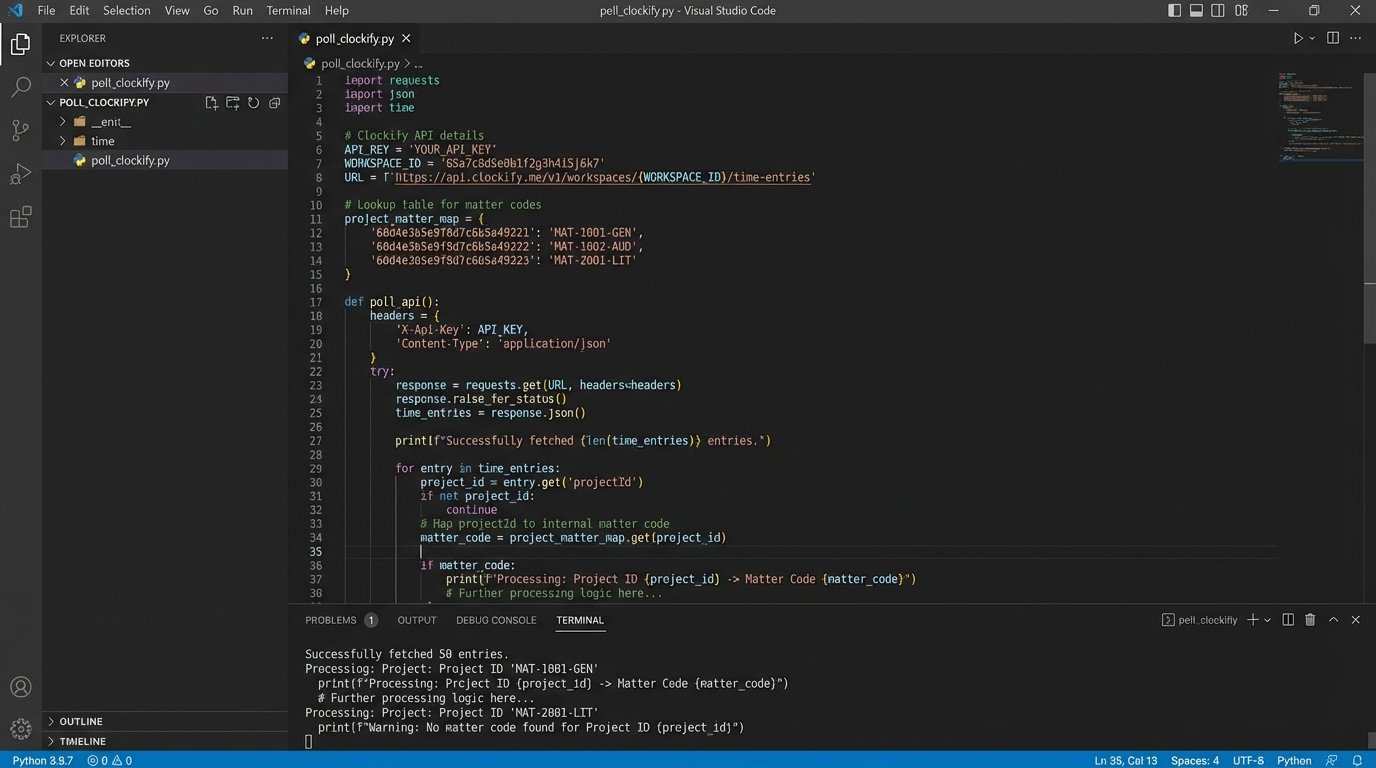Image resolution: width=1376 pixels, height=768 pixels.
Task: Open the Search view in activity bar
Action: pos(20,87)
